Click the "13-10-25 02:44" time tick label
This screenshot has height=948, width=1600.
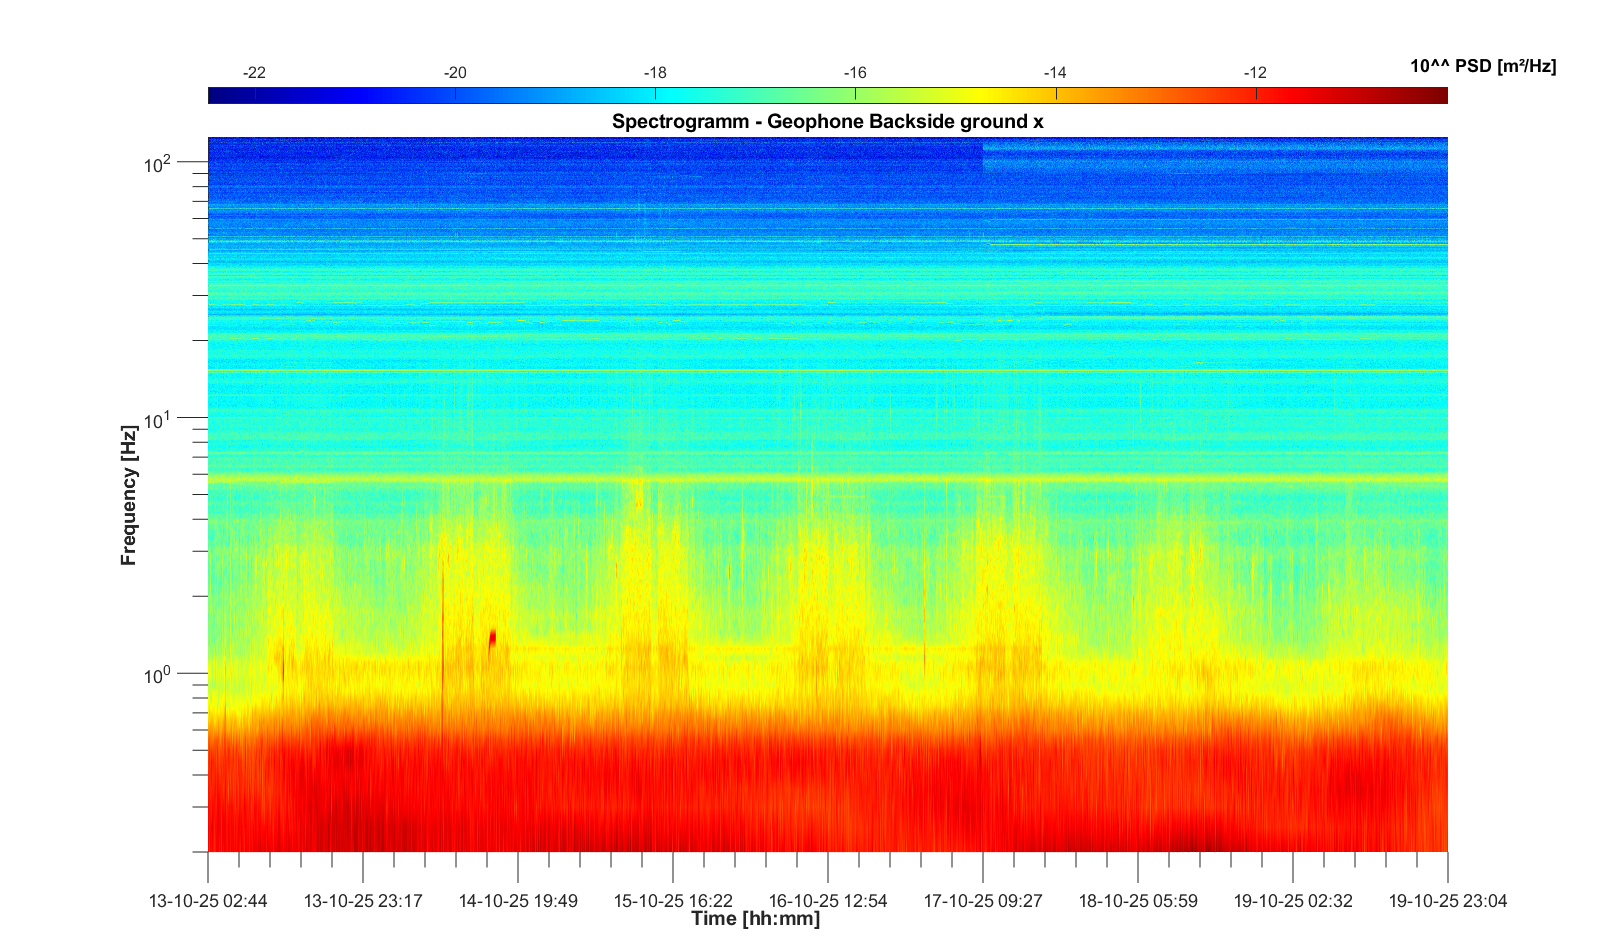click(x=208, y=900)
